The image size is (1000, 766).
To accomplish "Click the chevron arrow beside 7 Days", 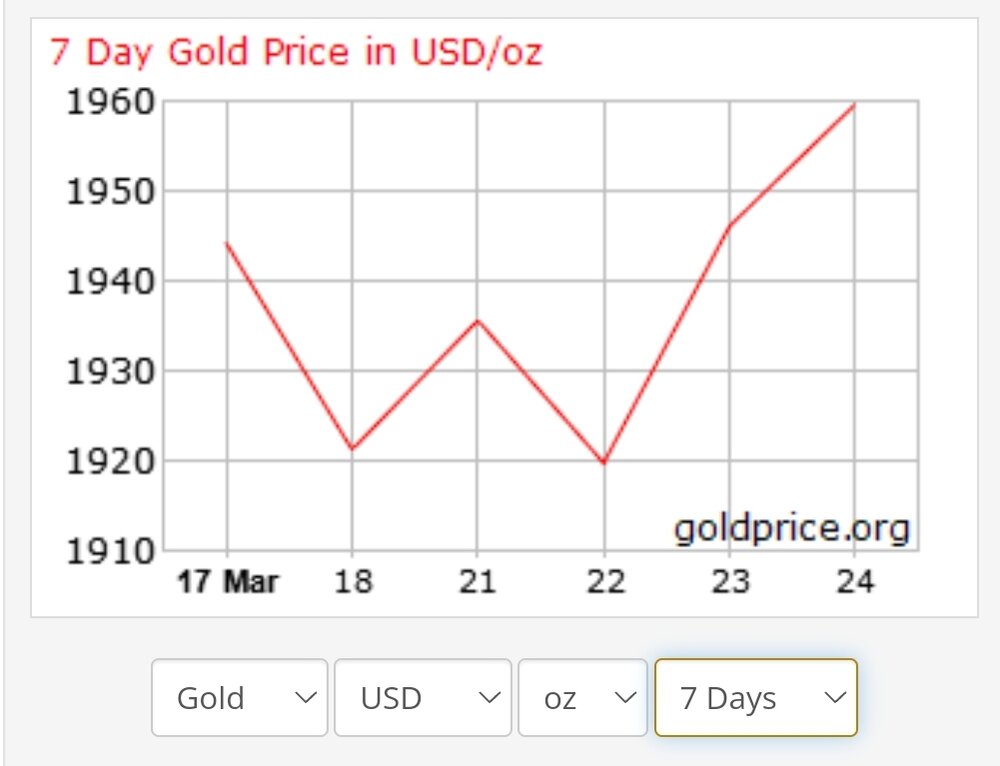I will pos(835,698).
